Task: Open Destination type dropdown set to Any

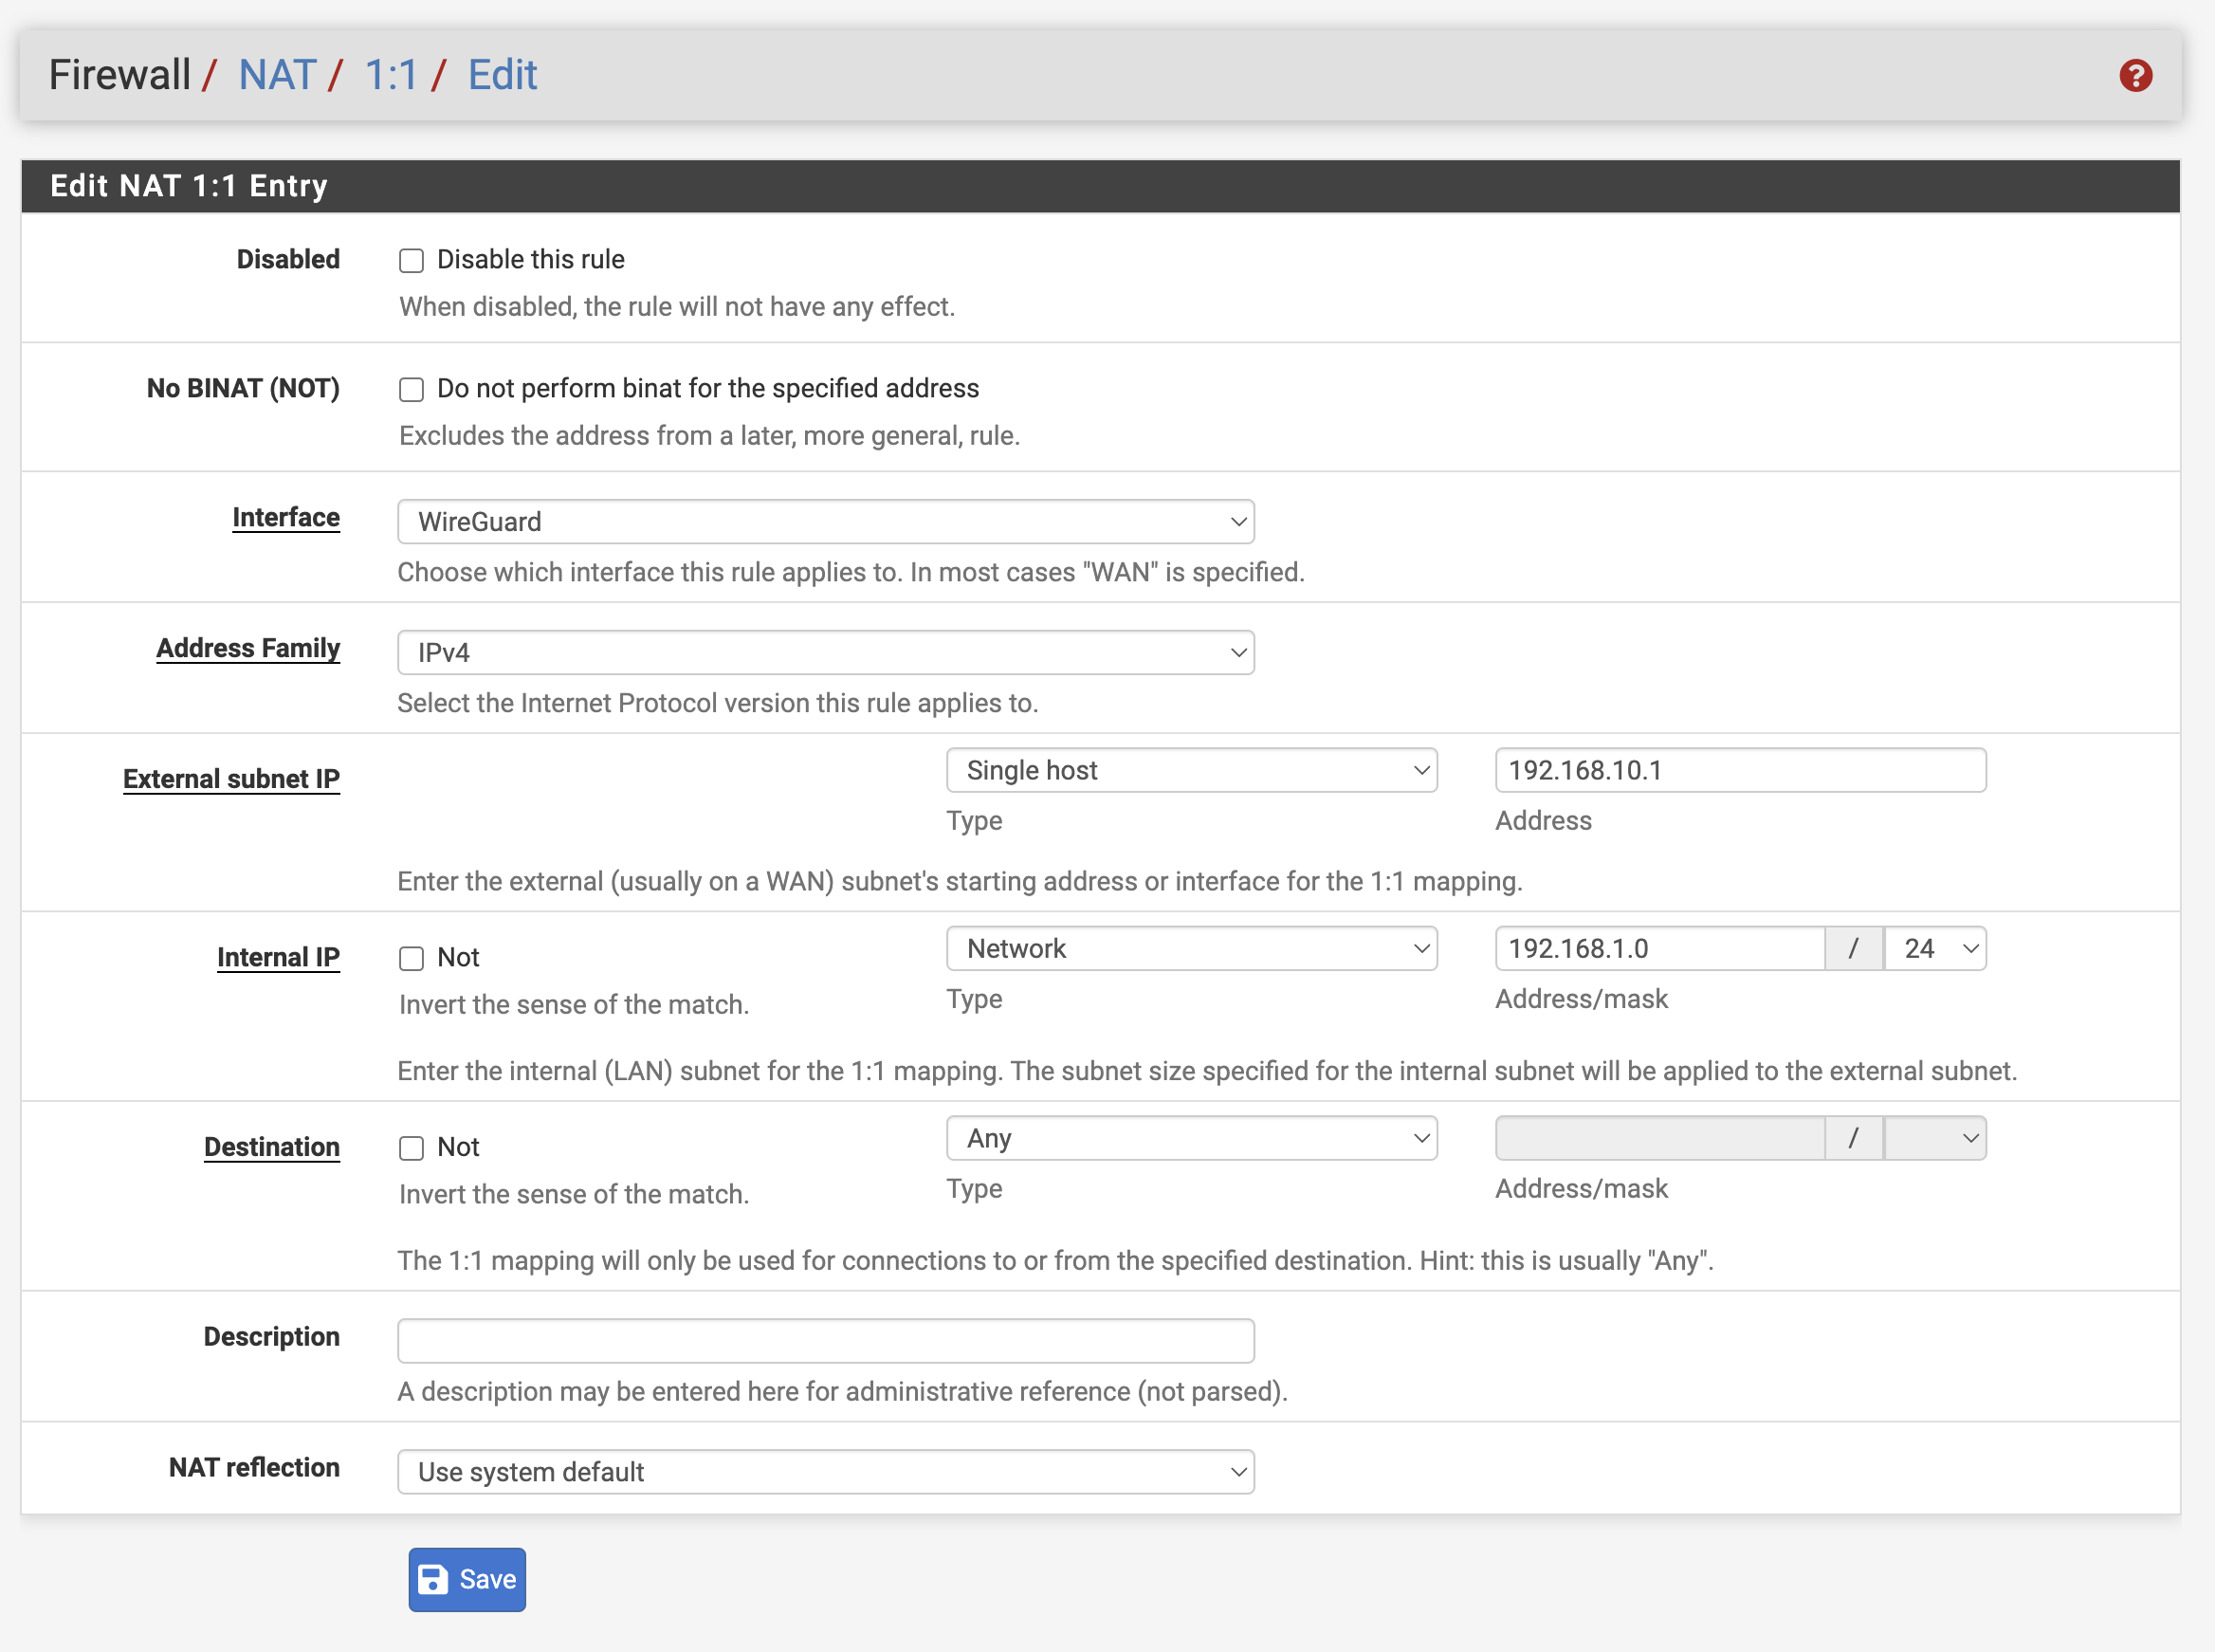Action: 1191,1139
